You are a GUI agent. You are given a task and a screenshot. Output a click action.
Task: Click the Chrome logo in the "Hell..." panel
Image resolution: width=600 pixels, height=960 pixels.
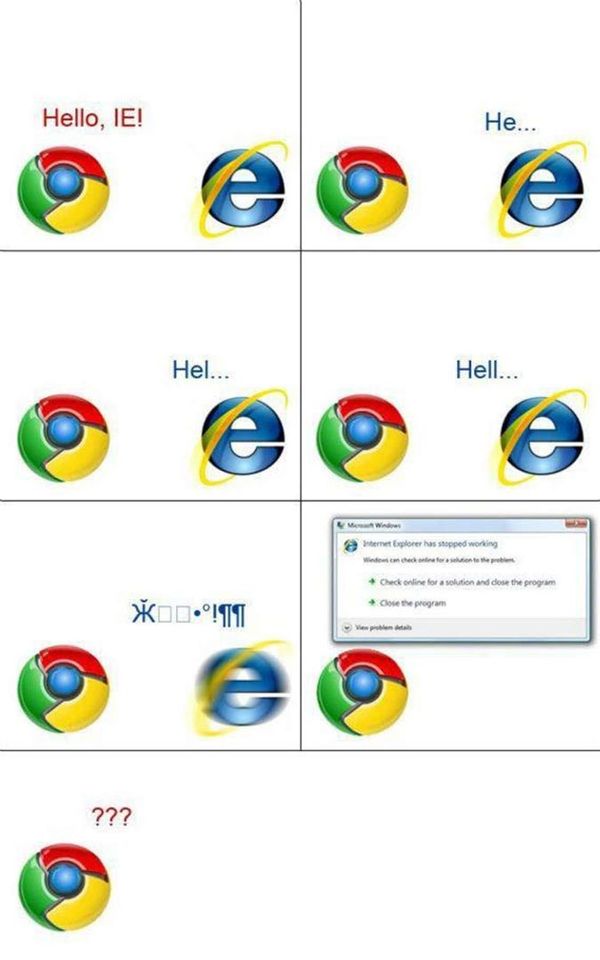[x=362, y=438]
